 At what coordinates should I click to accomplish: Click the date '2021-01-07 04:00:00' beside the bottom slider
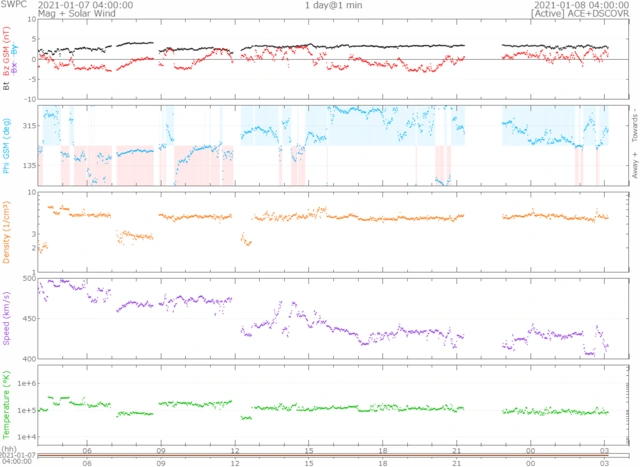point(18,458)
